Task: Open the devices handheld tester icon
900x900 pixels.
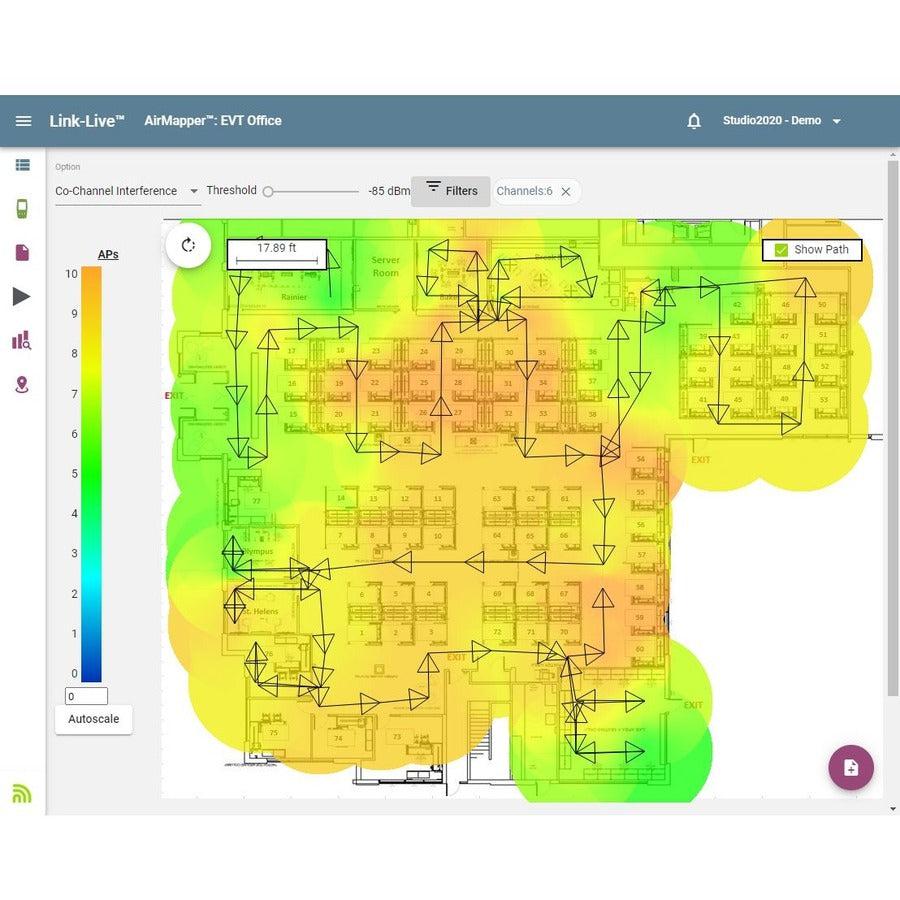Action: 22,208
